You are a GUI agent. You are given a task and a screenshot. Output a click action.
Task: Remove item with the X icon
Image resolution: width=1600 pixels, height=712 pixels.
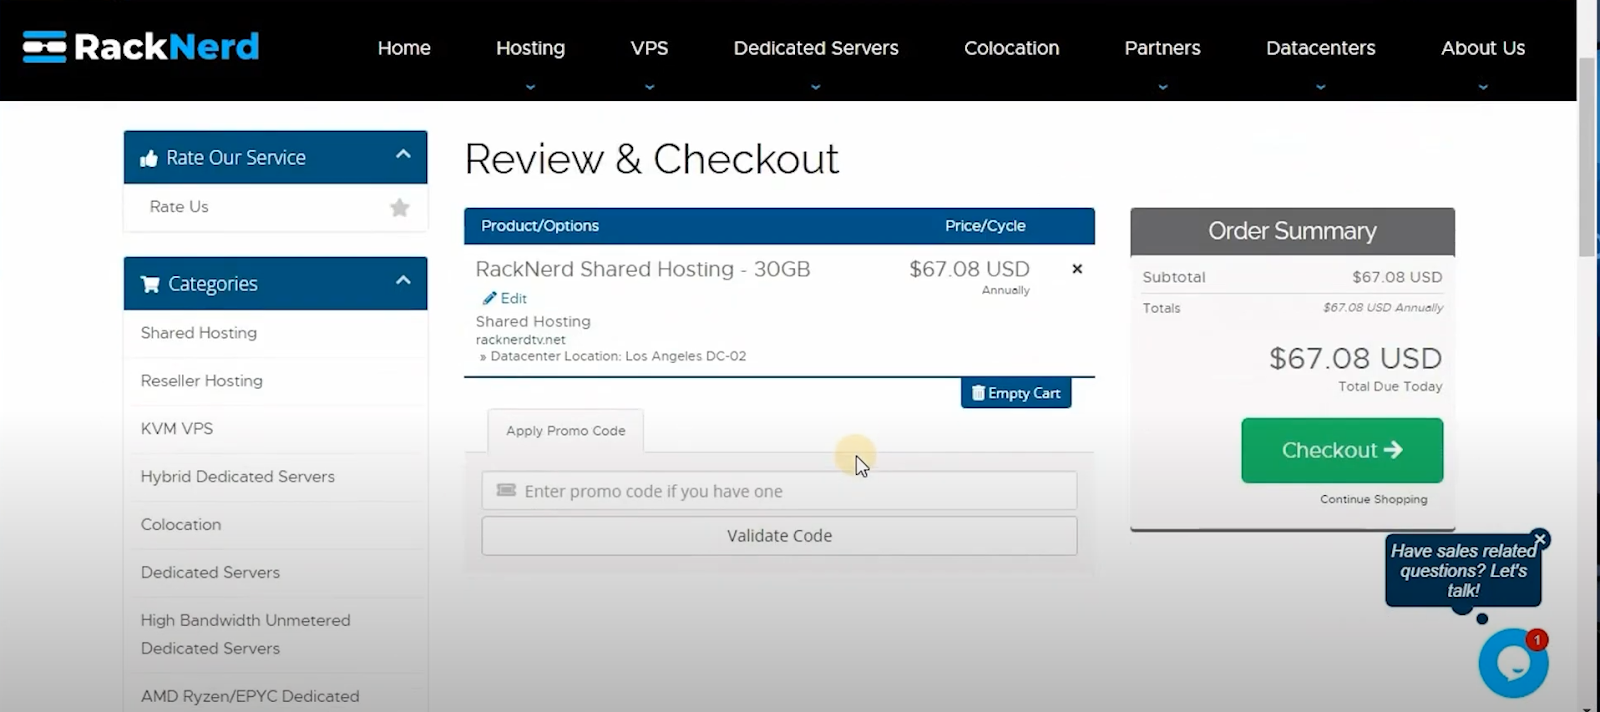point(1077,269)
